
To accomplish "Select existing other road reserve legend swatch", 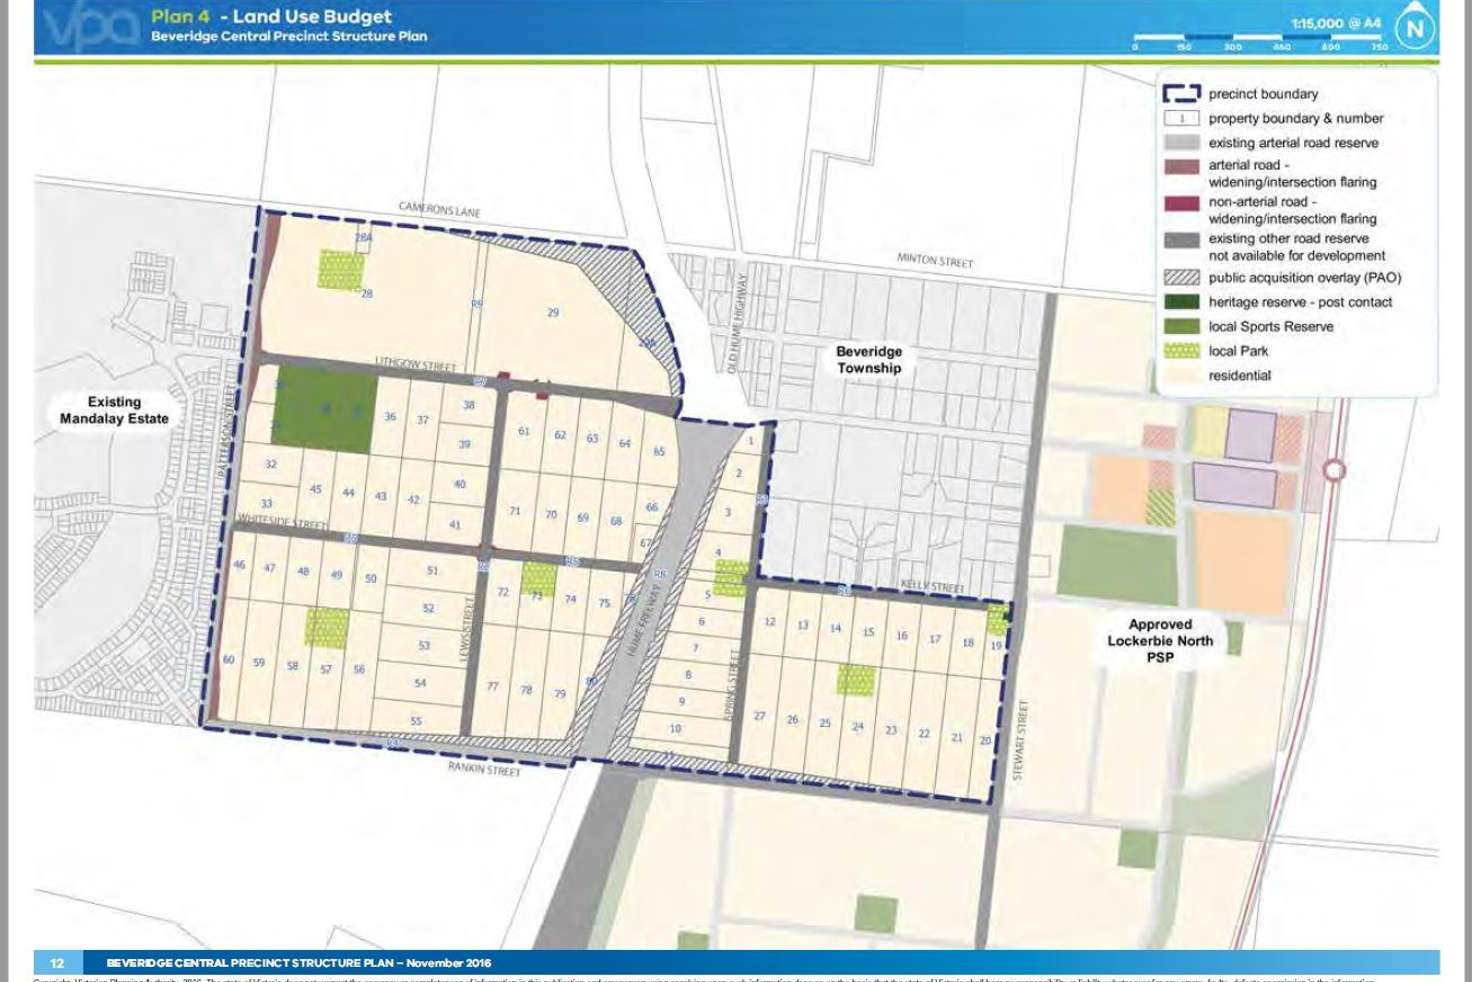I will point(1181,240).
